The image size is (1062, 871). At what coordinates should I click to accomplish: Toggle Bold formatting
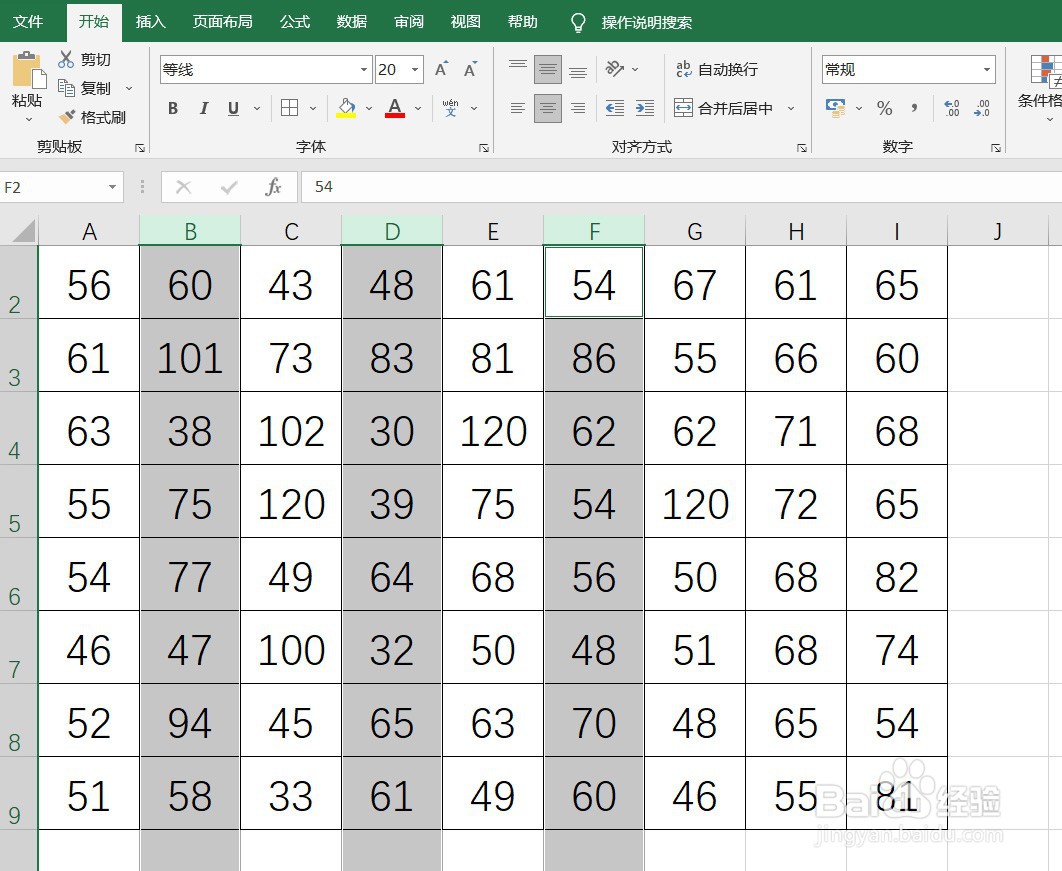tap(173, 108)
